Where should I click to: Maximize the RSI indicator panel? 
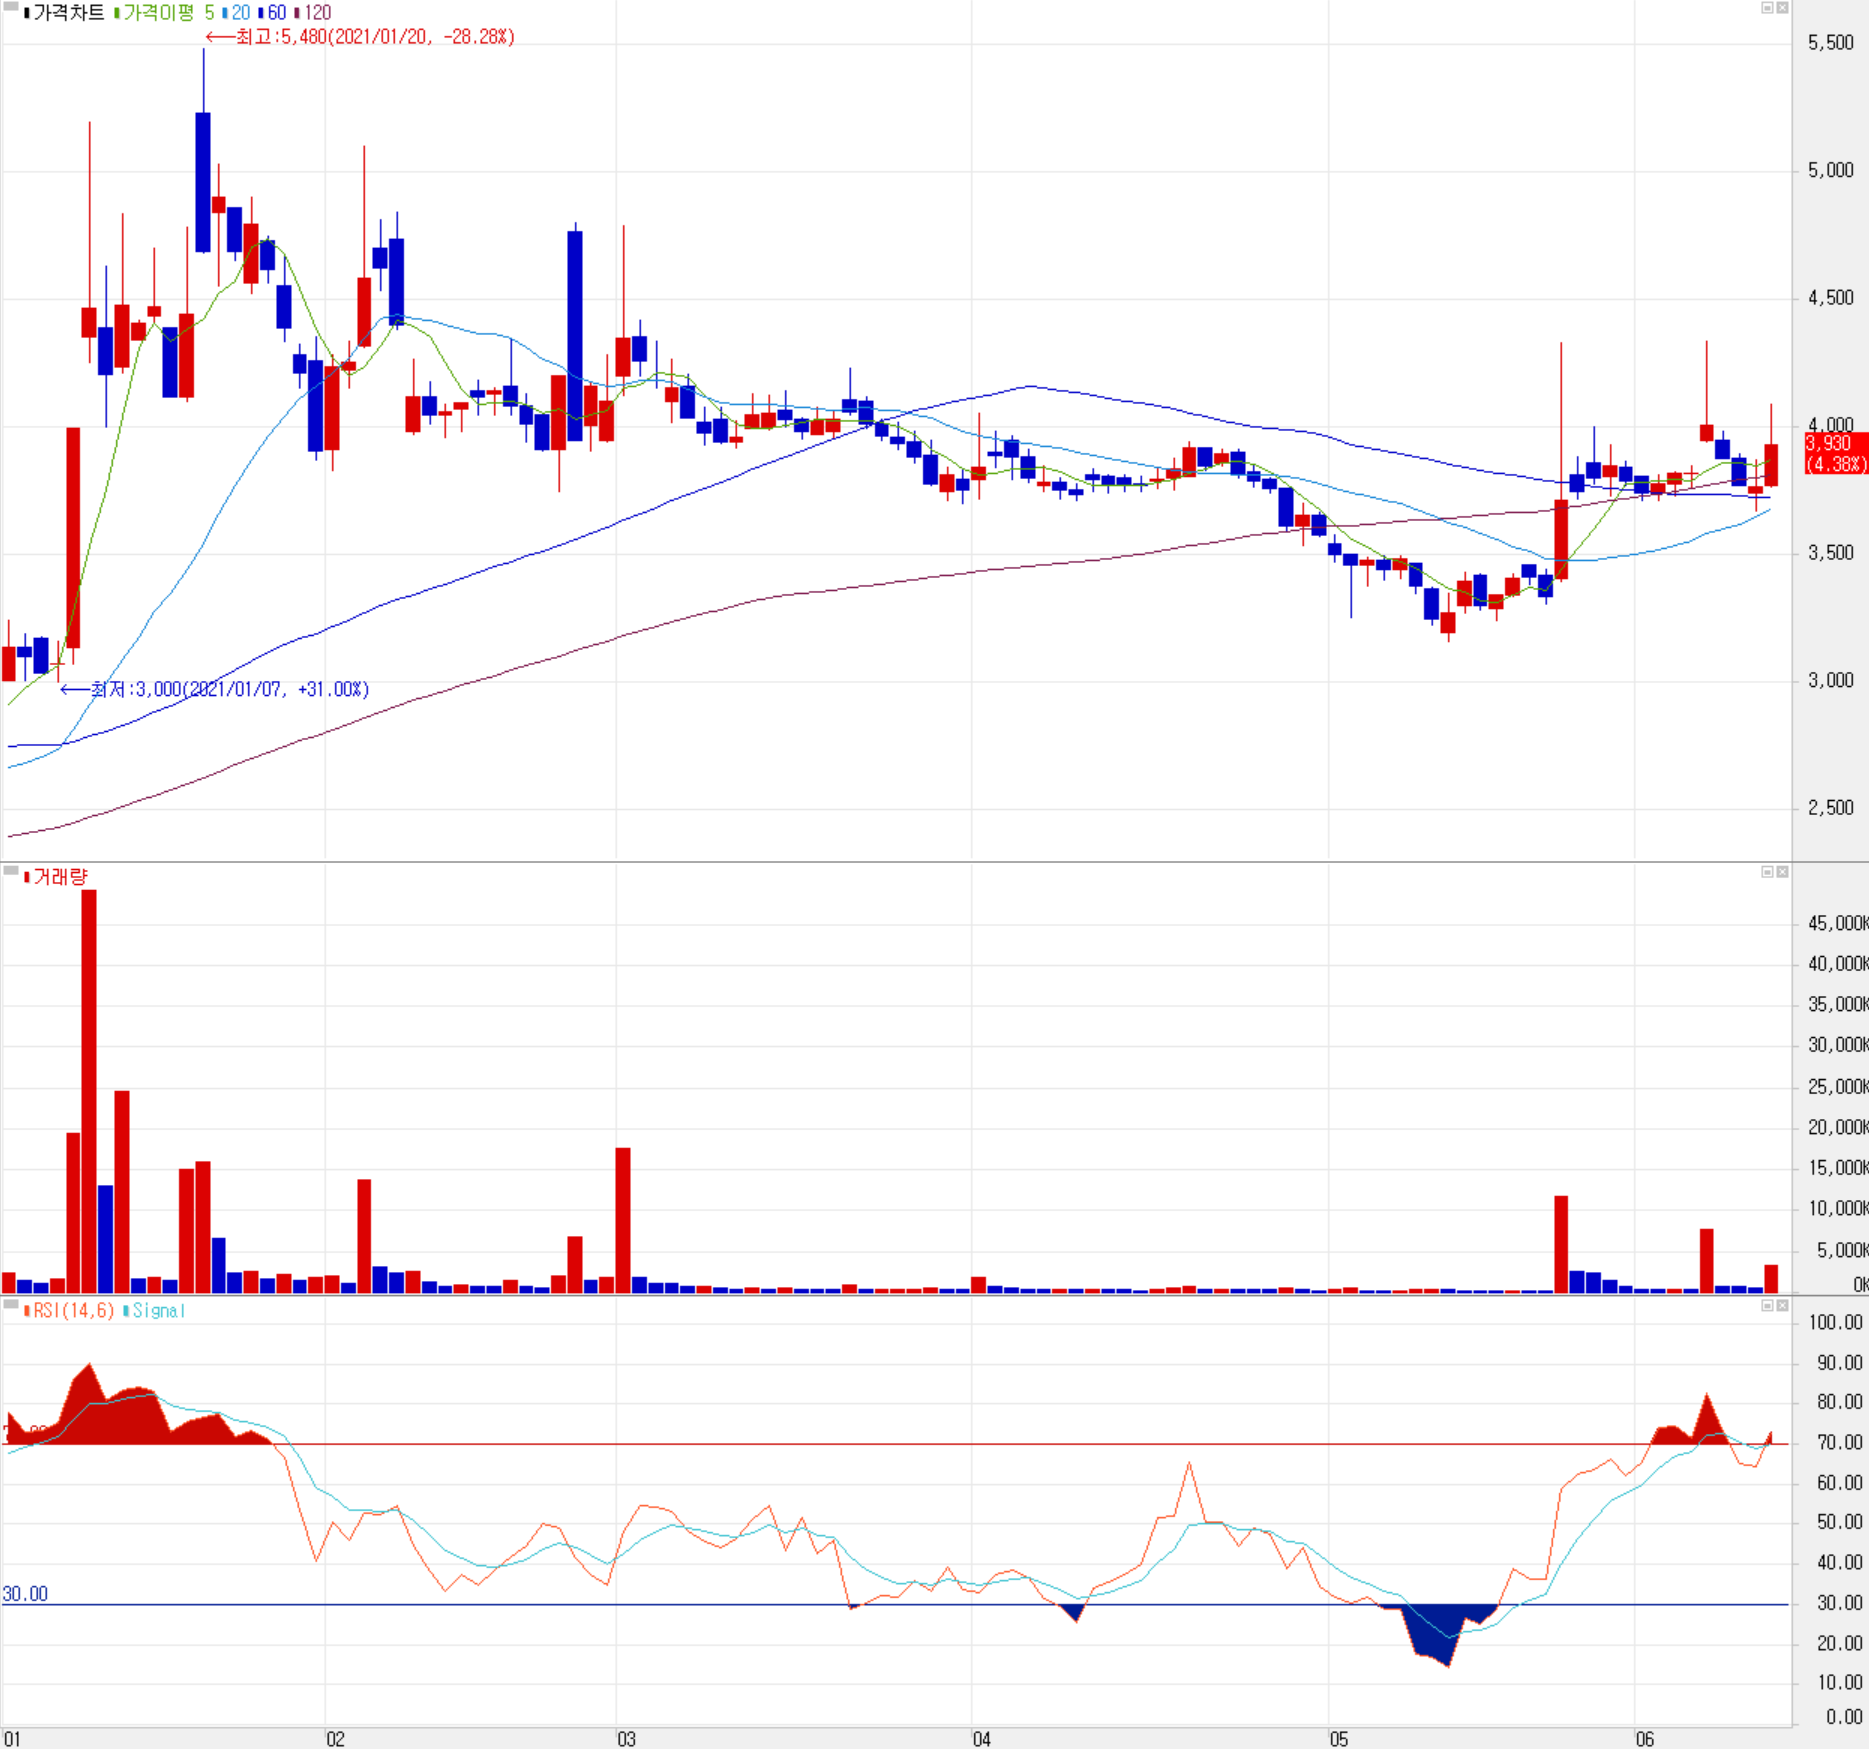click(x=1767, y=1306)
